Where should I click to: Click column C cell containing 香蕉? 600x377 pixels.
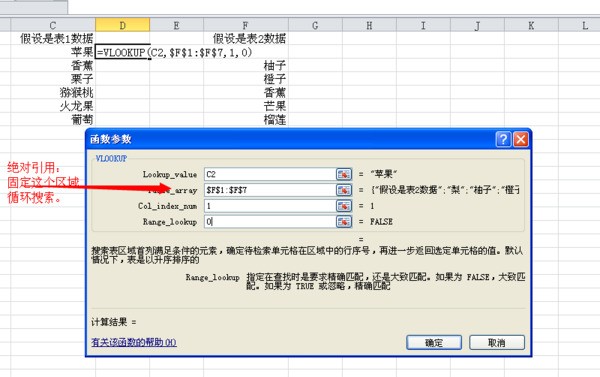click(53, 65)
